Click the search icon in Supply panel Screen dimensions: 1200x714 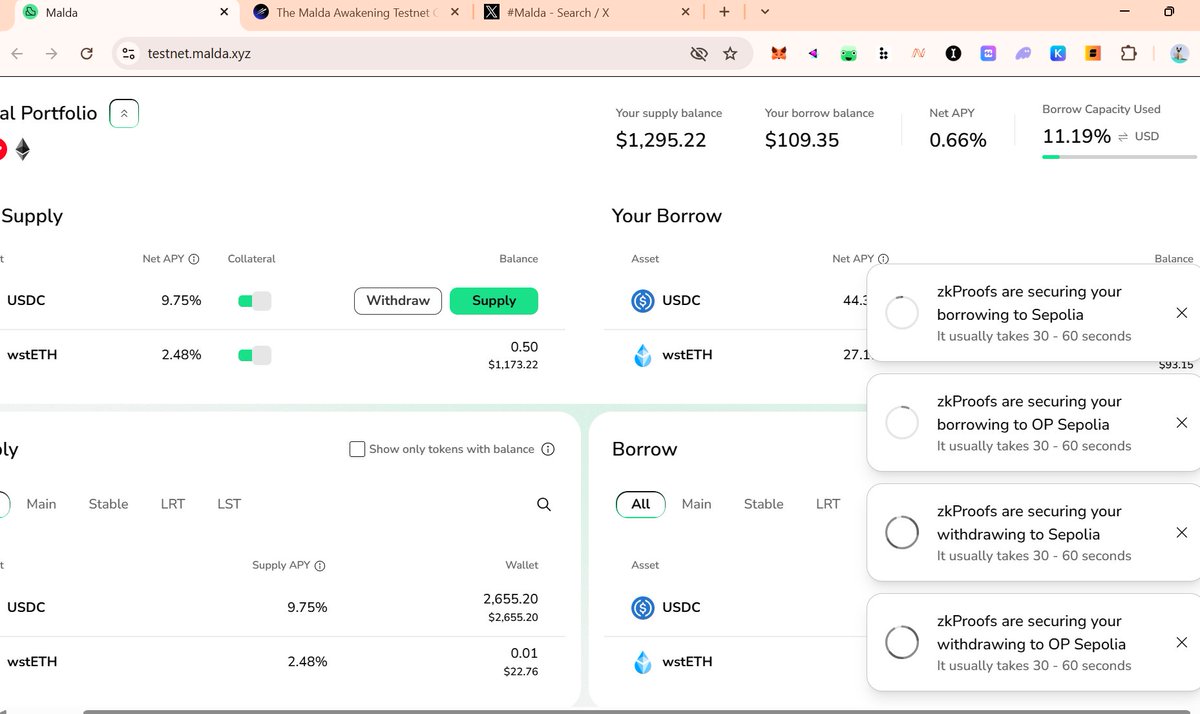coord(544,504)
